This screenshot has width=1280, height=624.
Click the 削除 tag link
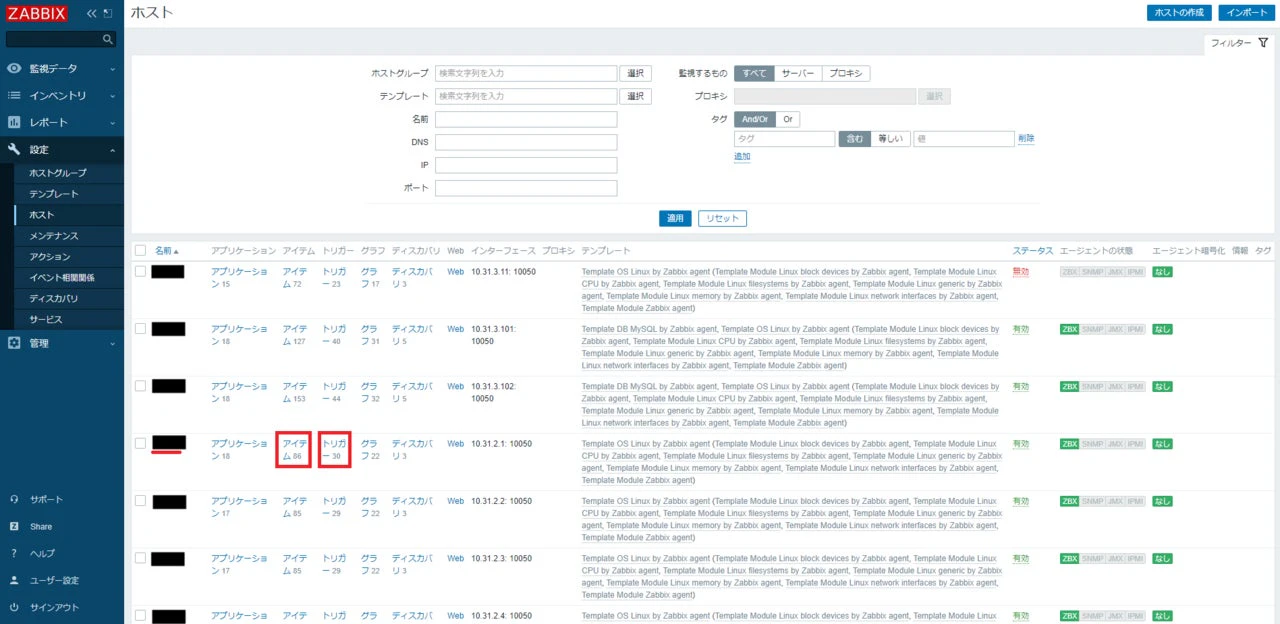click(1026, 139)
